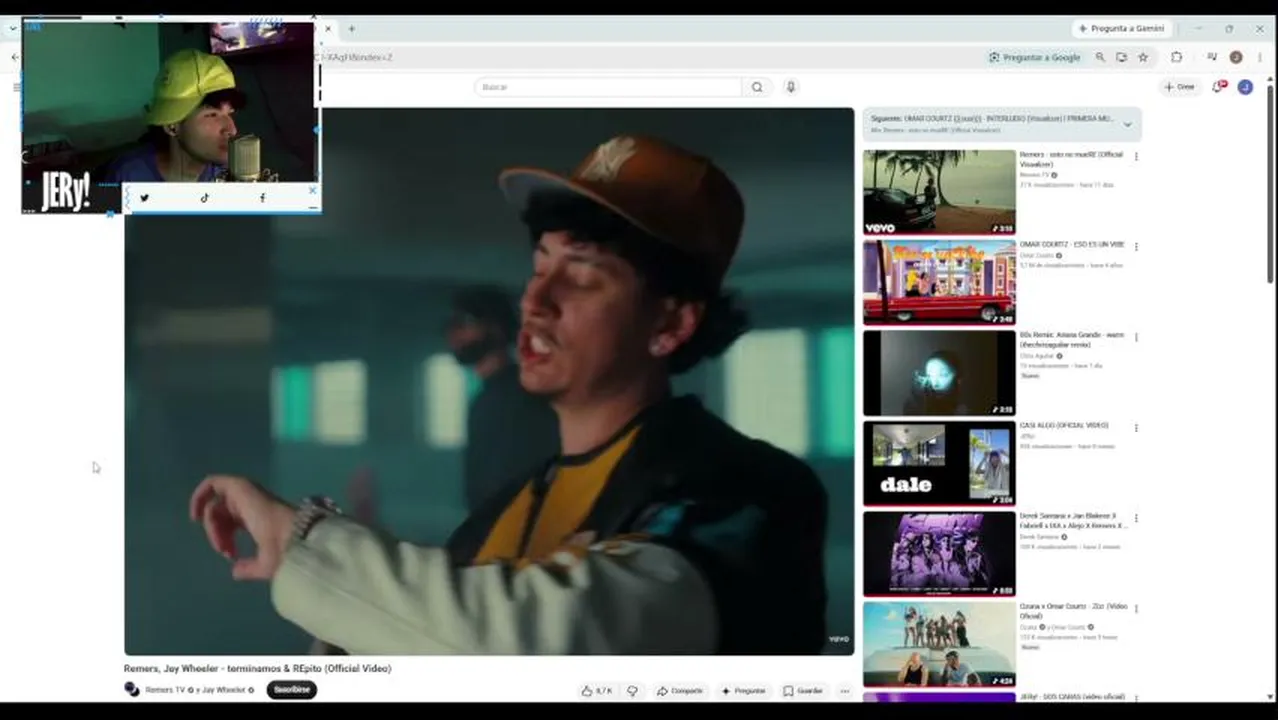Dislike the video with thumbs down

(x=632, y=691)
